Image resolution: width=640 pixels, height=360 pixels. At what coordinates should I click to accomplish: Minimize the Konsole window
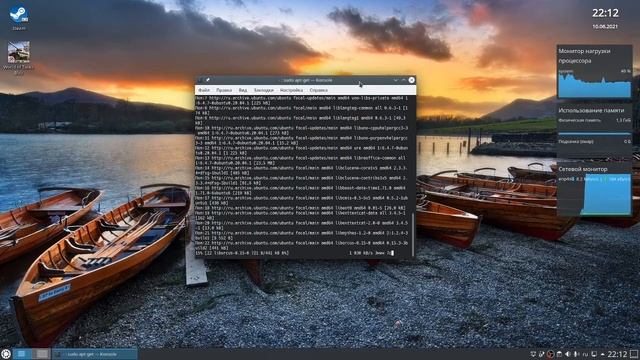click(x=395, y=80)
